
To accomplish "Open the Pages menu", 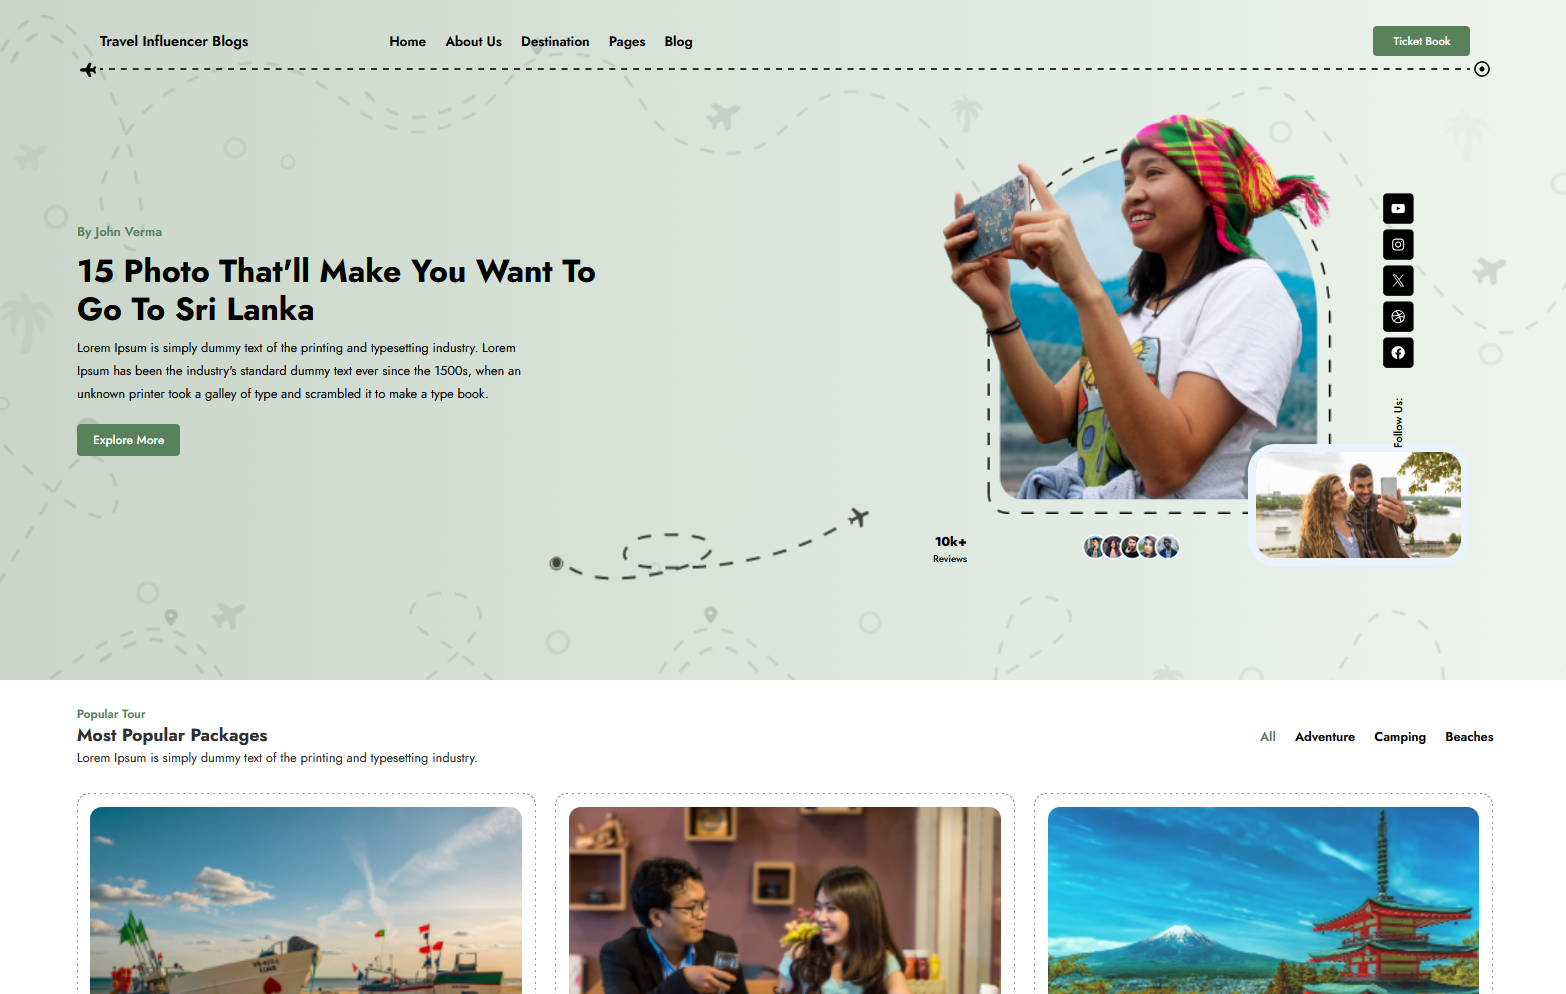I will point(627,41).
